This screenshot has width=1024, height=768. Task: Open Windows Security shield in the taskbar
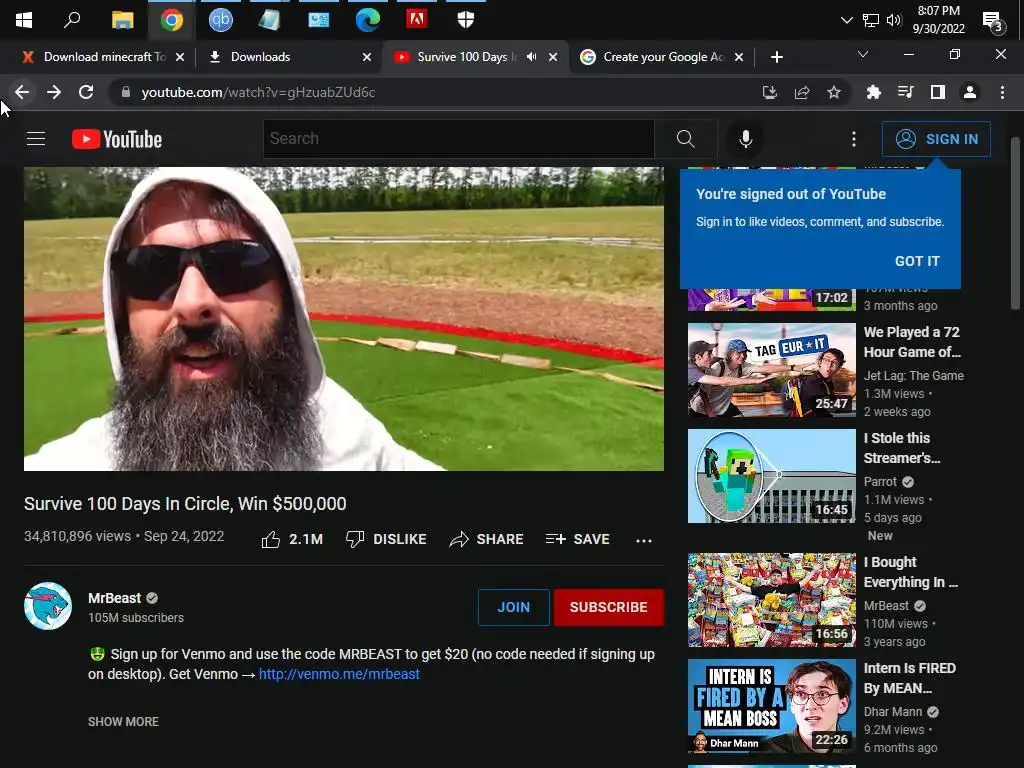[x=466, y=20]
